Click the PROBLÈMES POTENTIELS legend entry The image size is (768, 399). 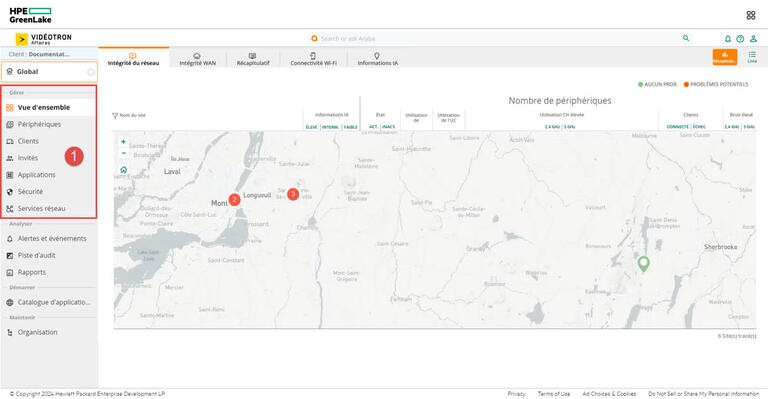click(x=716, y=85)
